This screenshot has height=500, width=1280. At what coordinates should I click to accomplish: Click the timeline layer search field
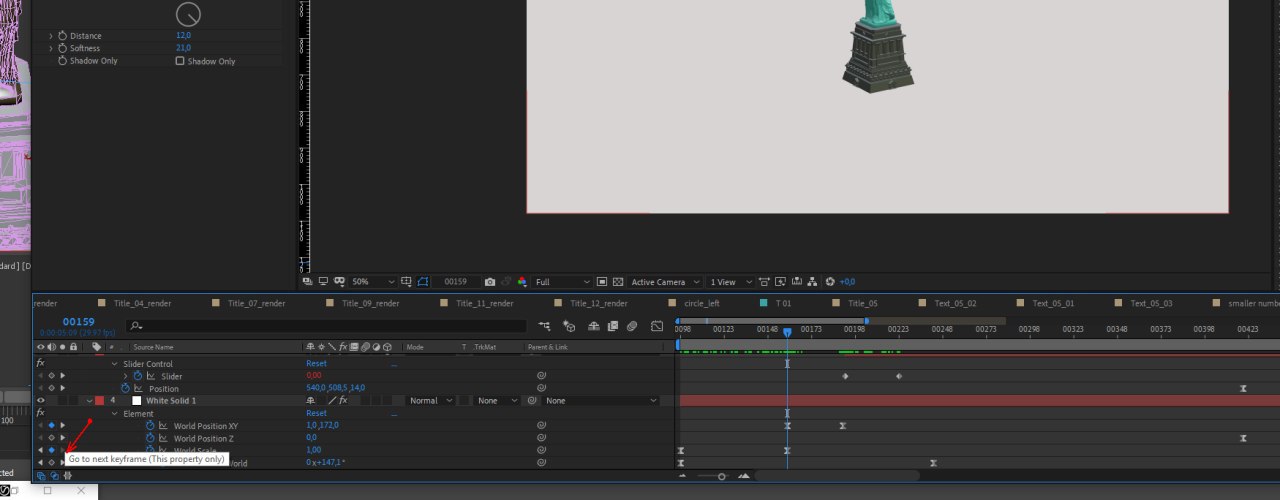pyautogui.click(x=327, y=326)
